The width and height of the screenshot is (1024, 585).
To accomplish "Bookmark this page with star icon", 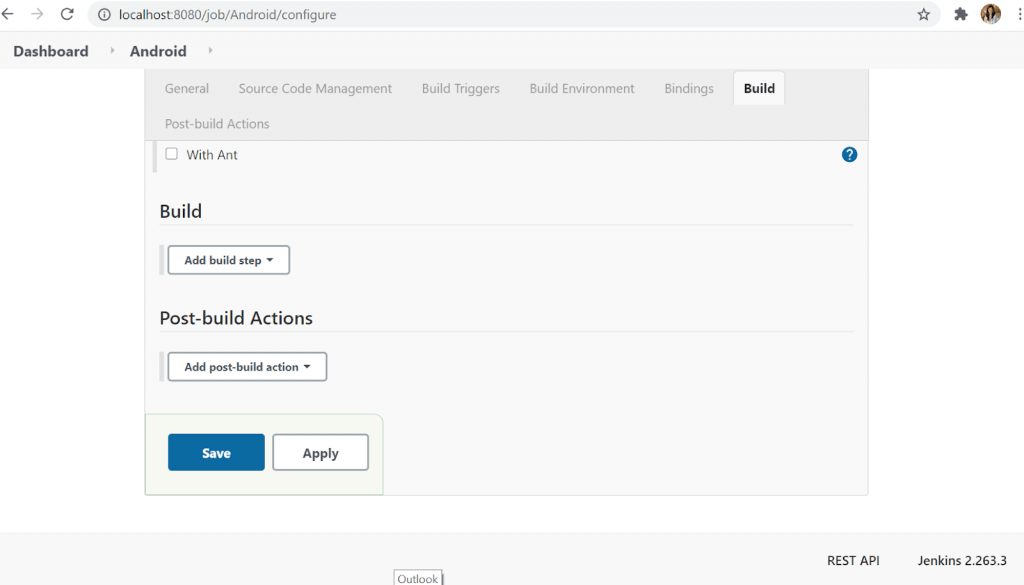I will [x=923, y=14].
